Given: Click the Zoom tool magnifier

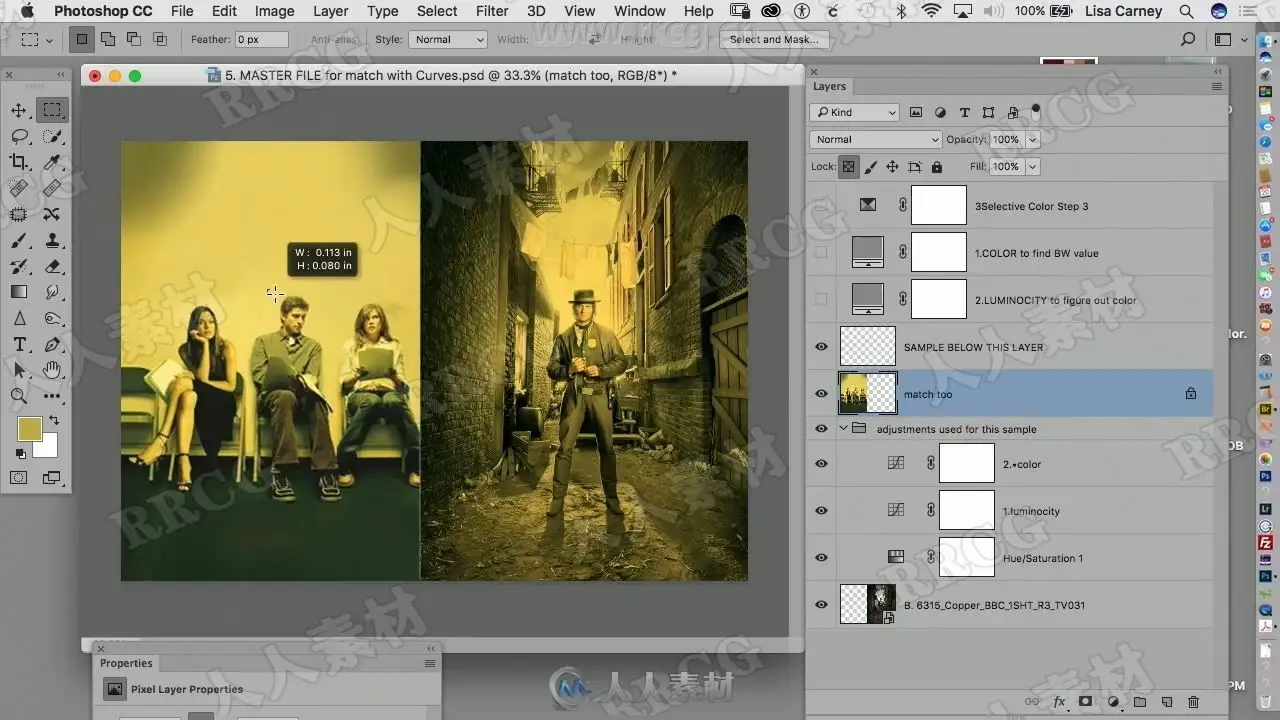Looking at the screenshot, I should 19,396.
